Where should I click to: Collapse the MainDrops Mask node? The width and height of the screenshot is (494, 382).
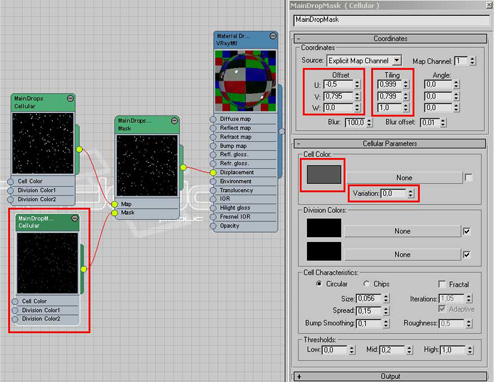[x=174, y=121]
